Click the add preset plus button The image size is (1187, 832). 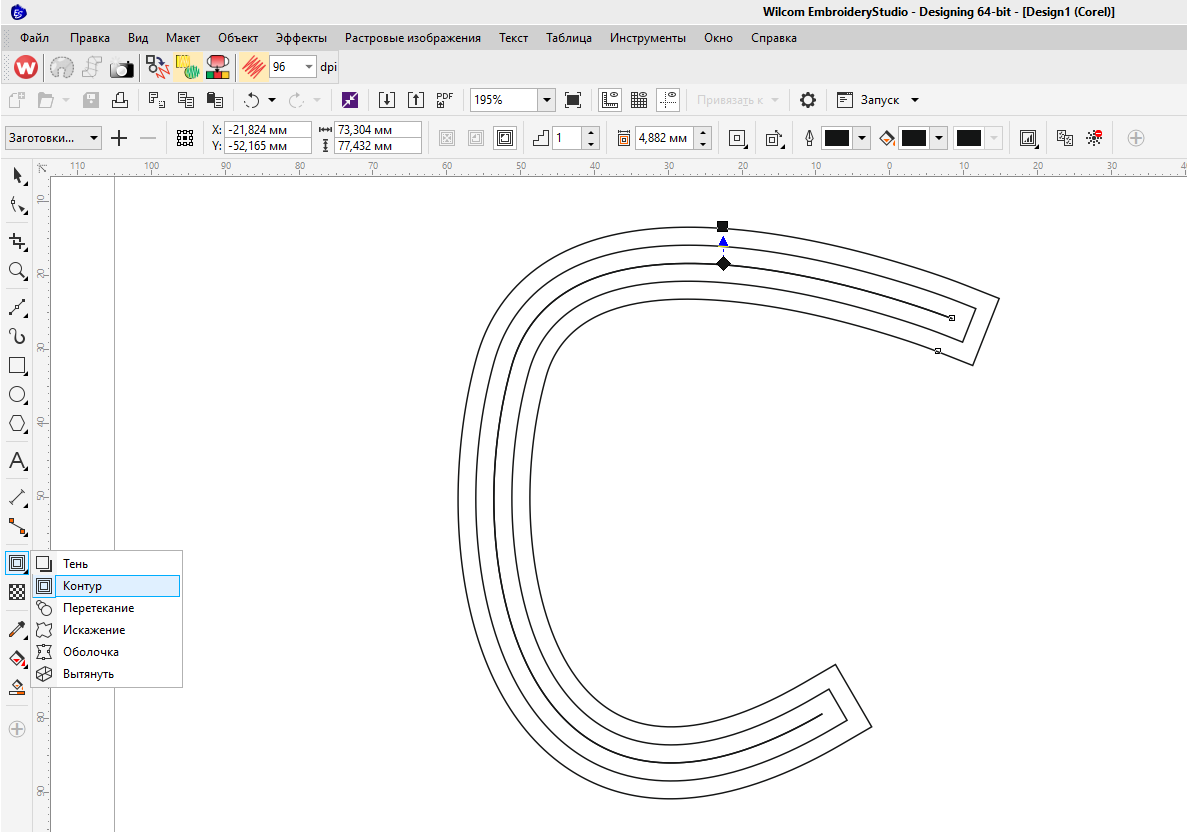point(119,138)
